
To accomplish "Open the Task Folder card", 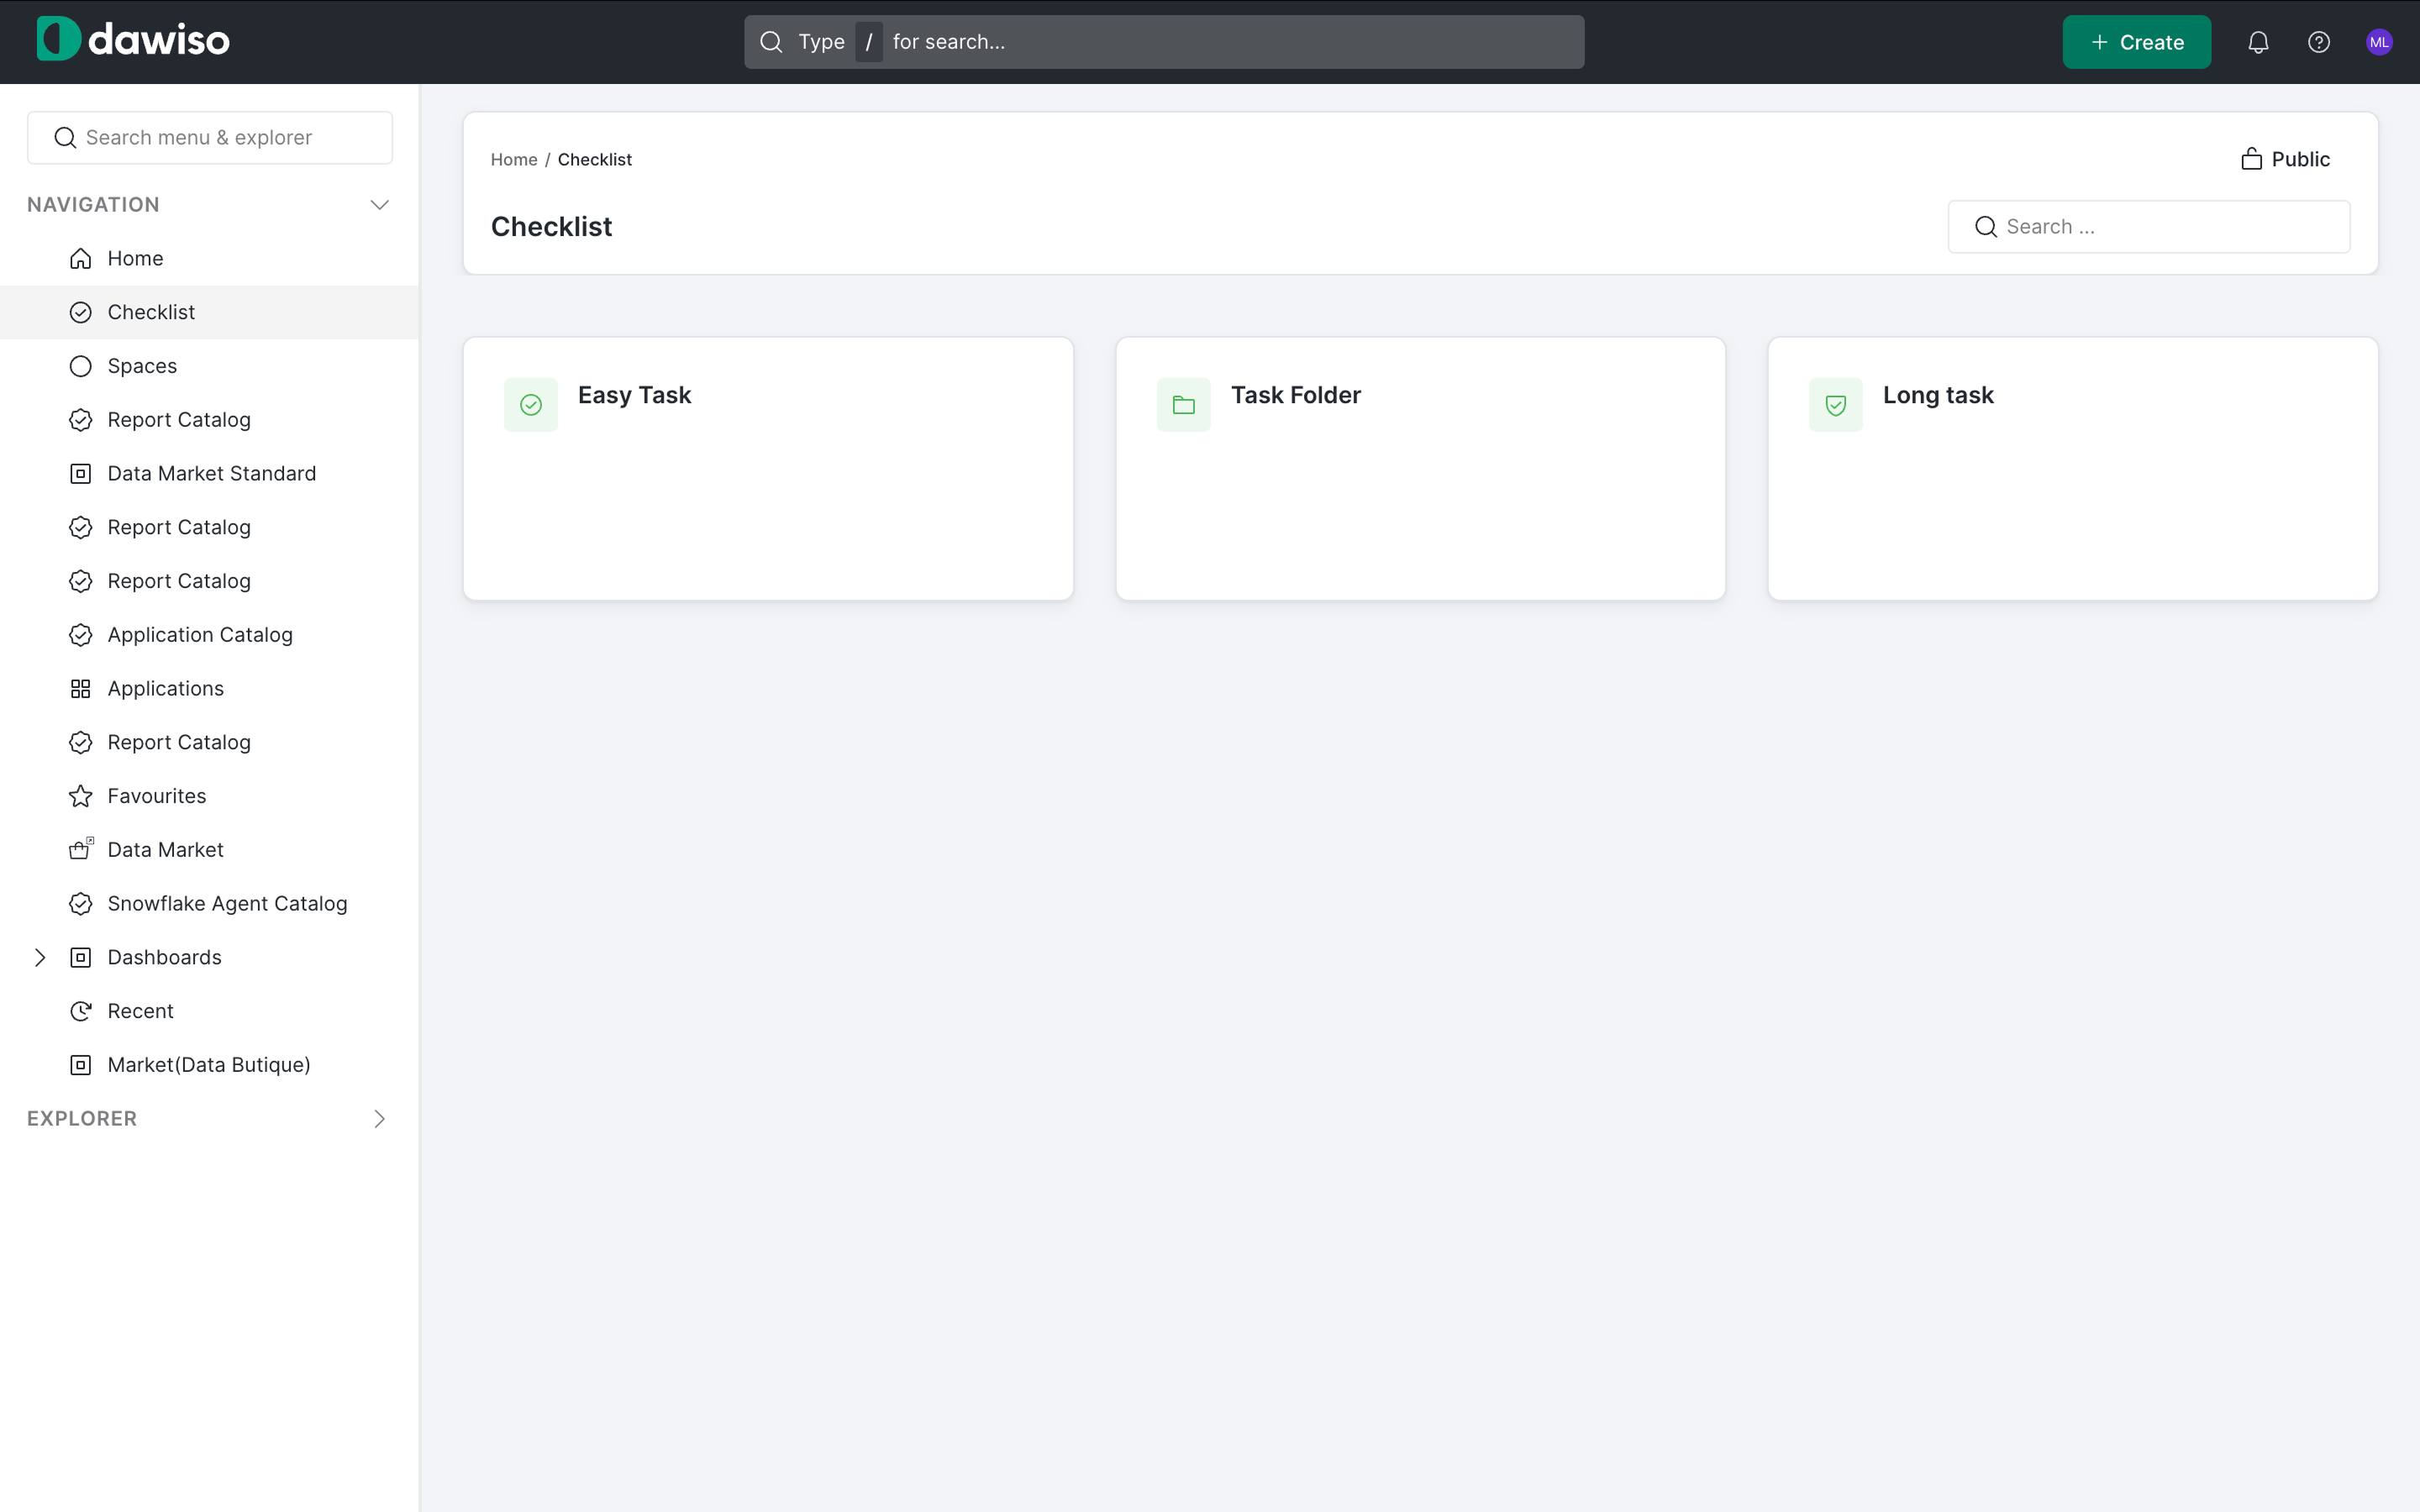I will pos(1420,469).
